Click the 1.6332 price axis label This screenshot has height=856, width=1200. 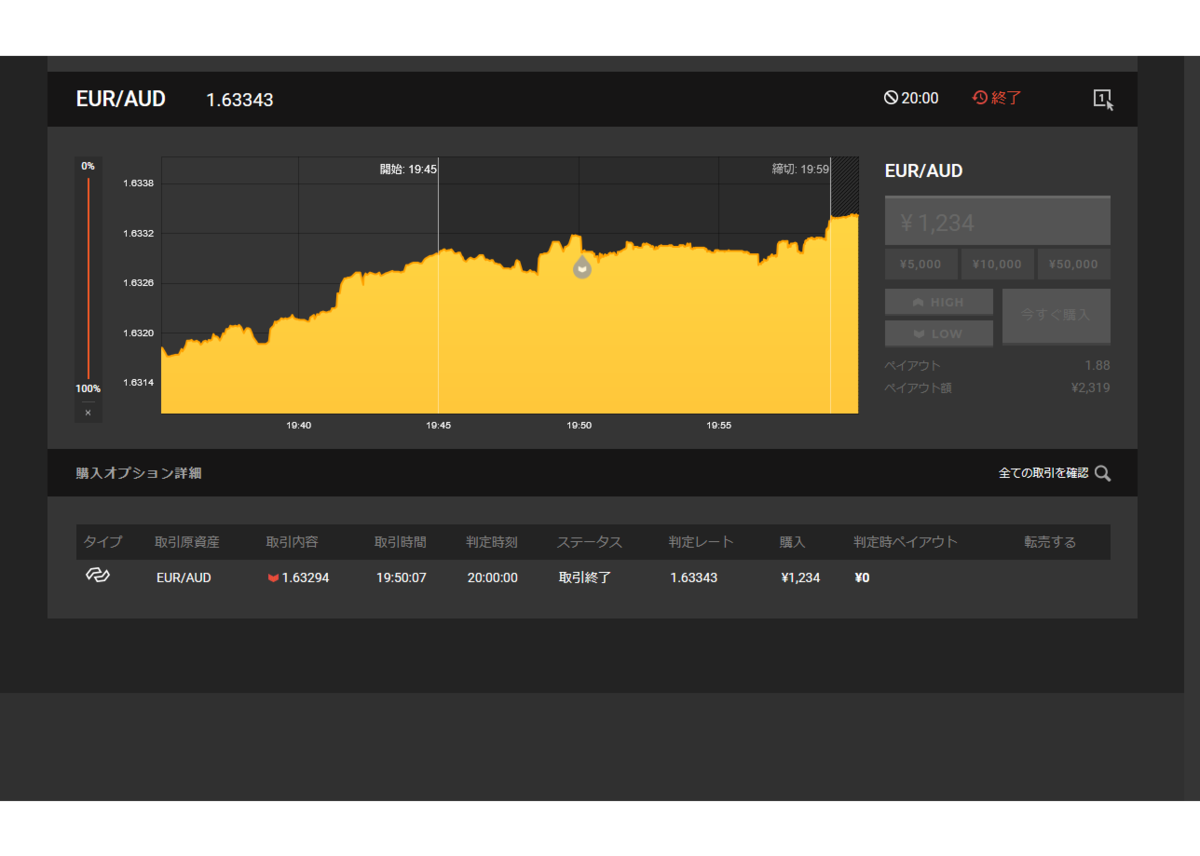click(138, 233)
